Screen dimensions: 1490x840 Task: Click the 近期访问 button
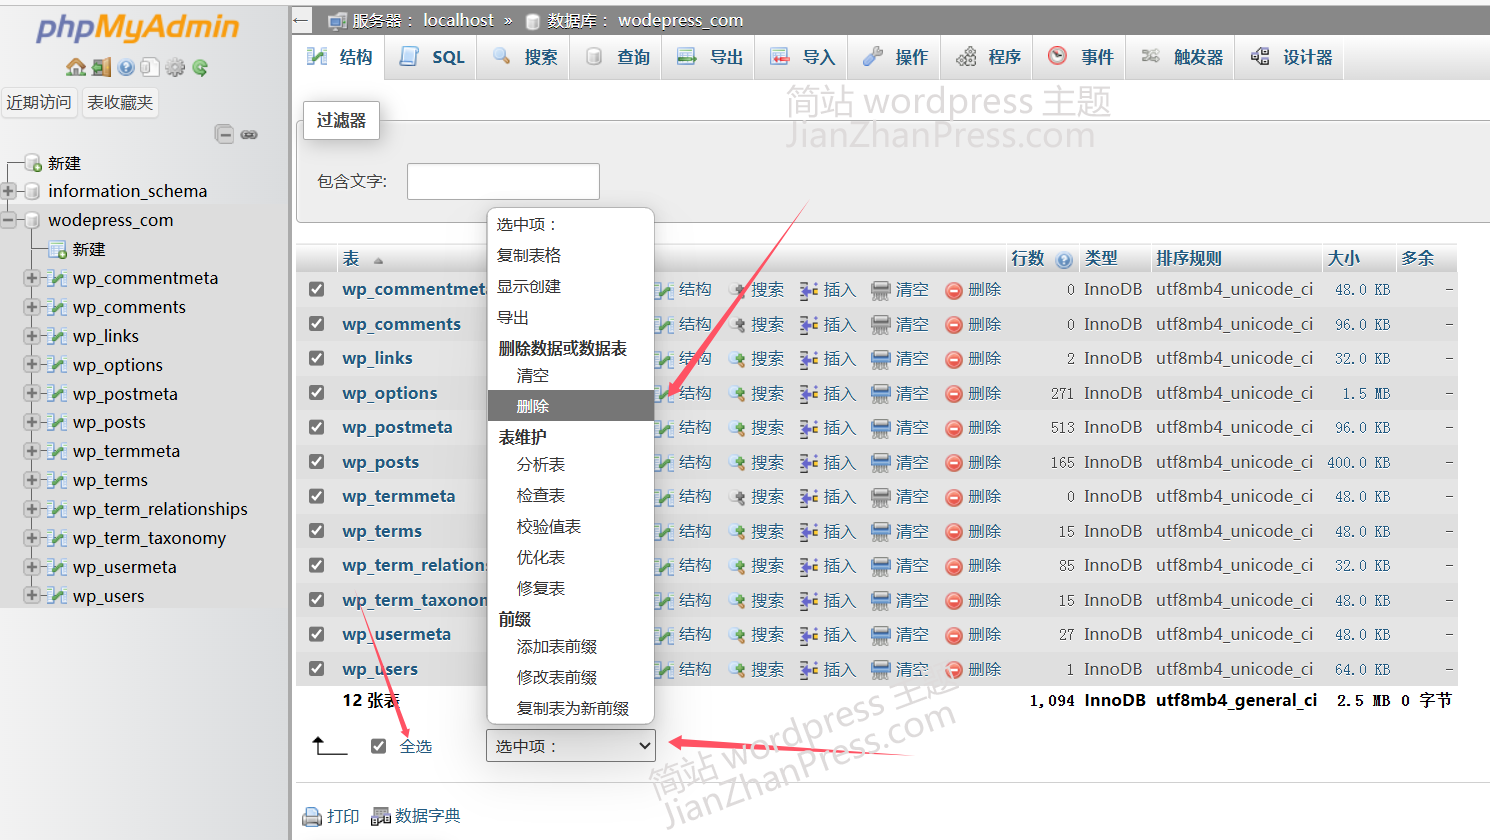39,102
